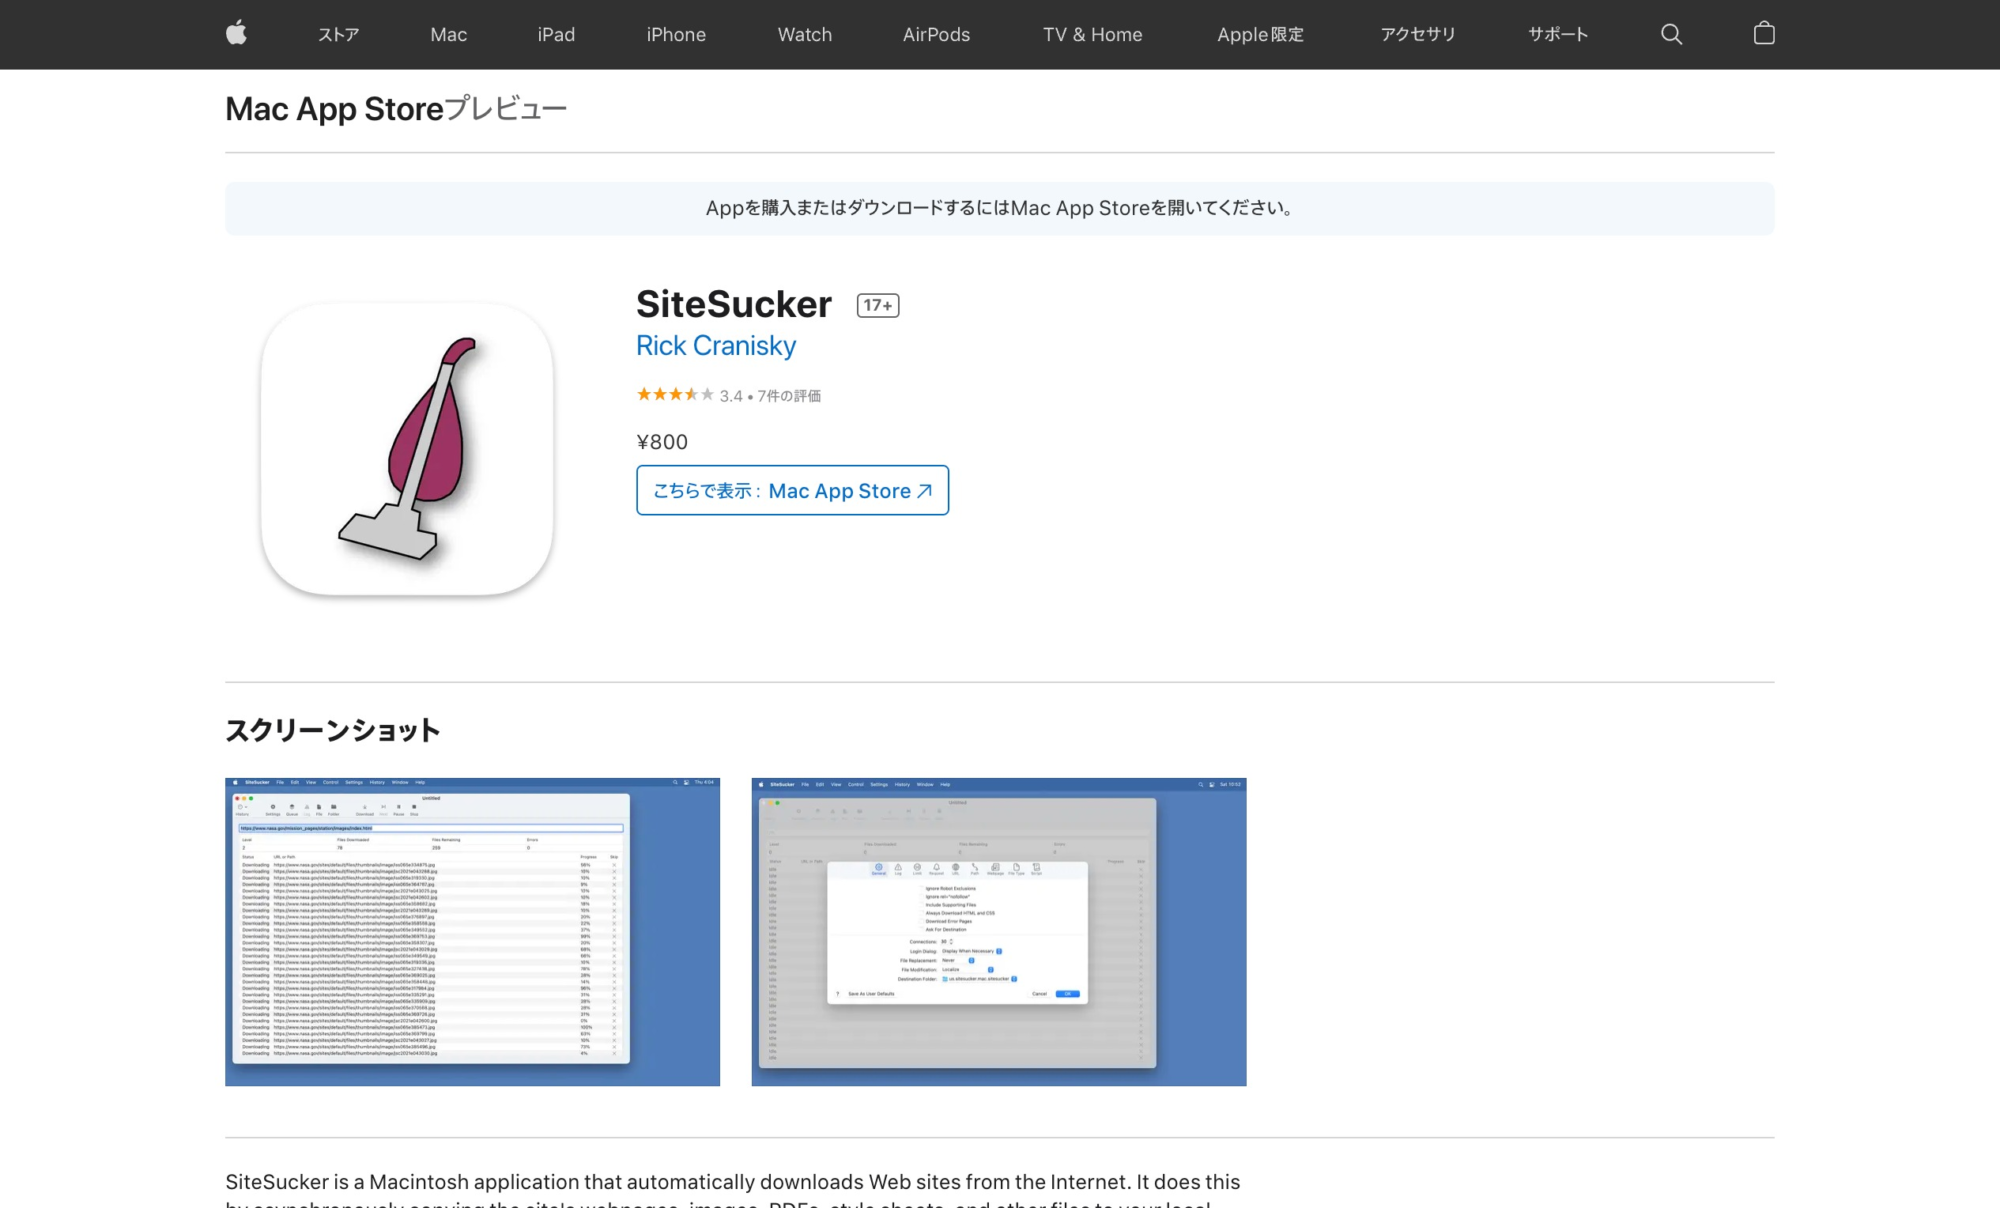2000x1208 pixels.
Task: Open the Mac menu item
Action: point(449,34)
